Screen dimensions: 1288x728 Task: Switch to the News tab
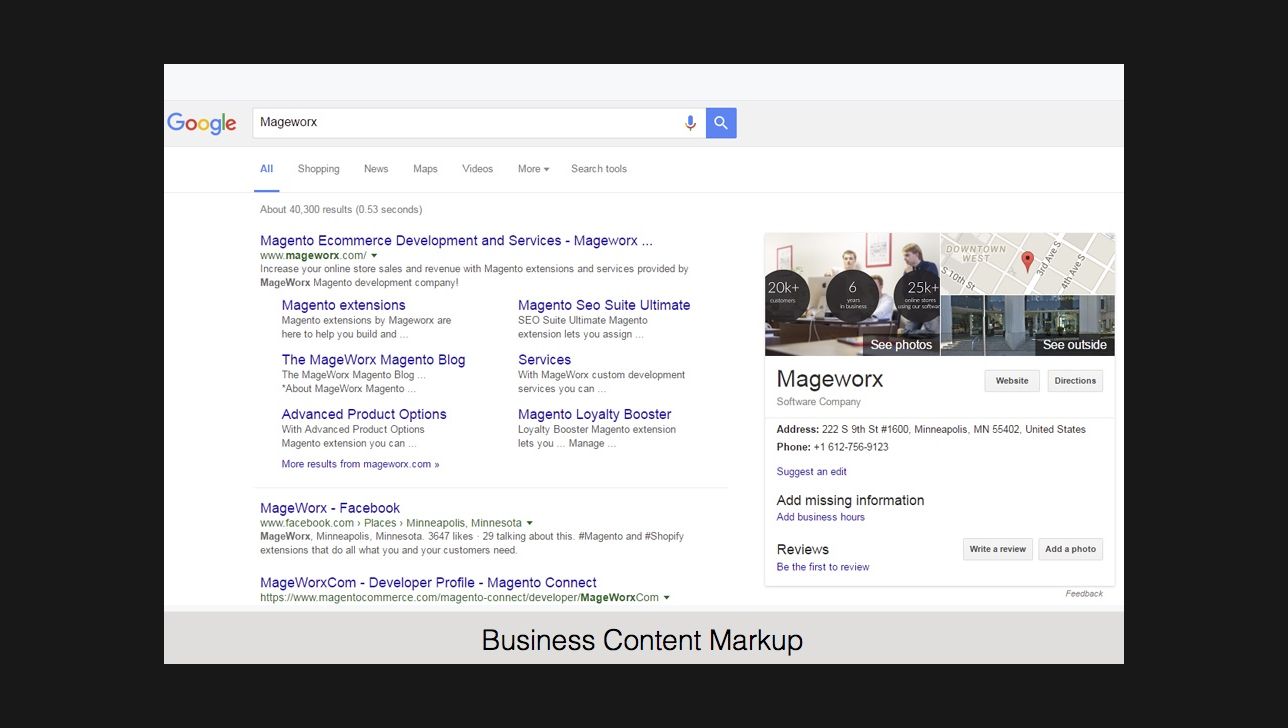click(x=376, y=169)
